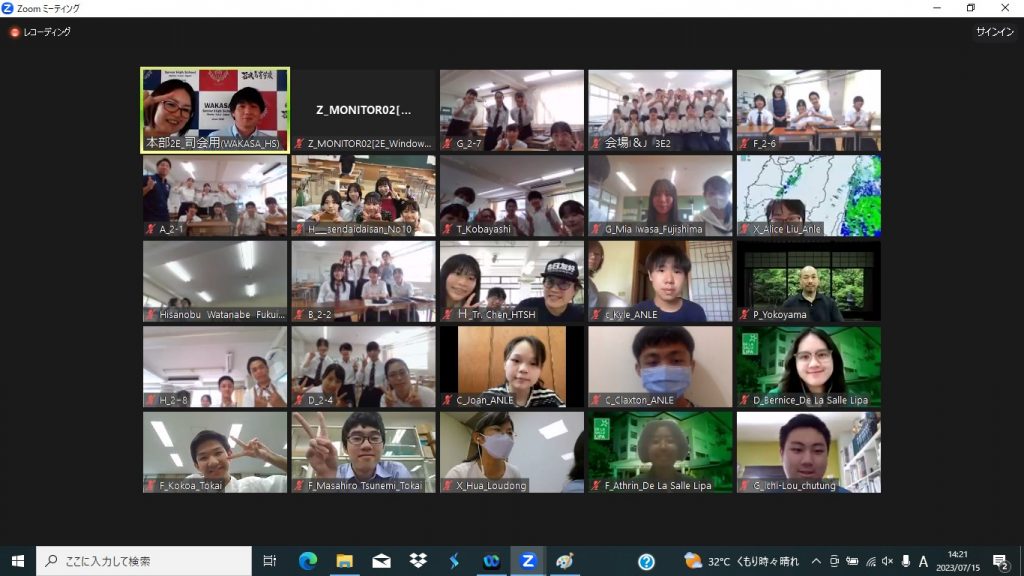The width and height of the screenshot is (1024, 576).
Task: Open Microsoft Edge from the taskbar
Action: [308, 561]
